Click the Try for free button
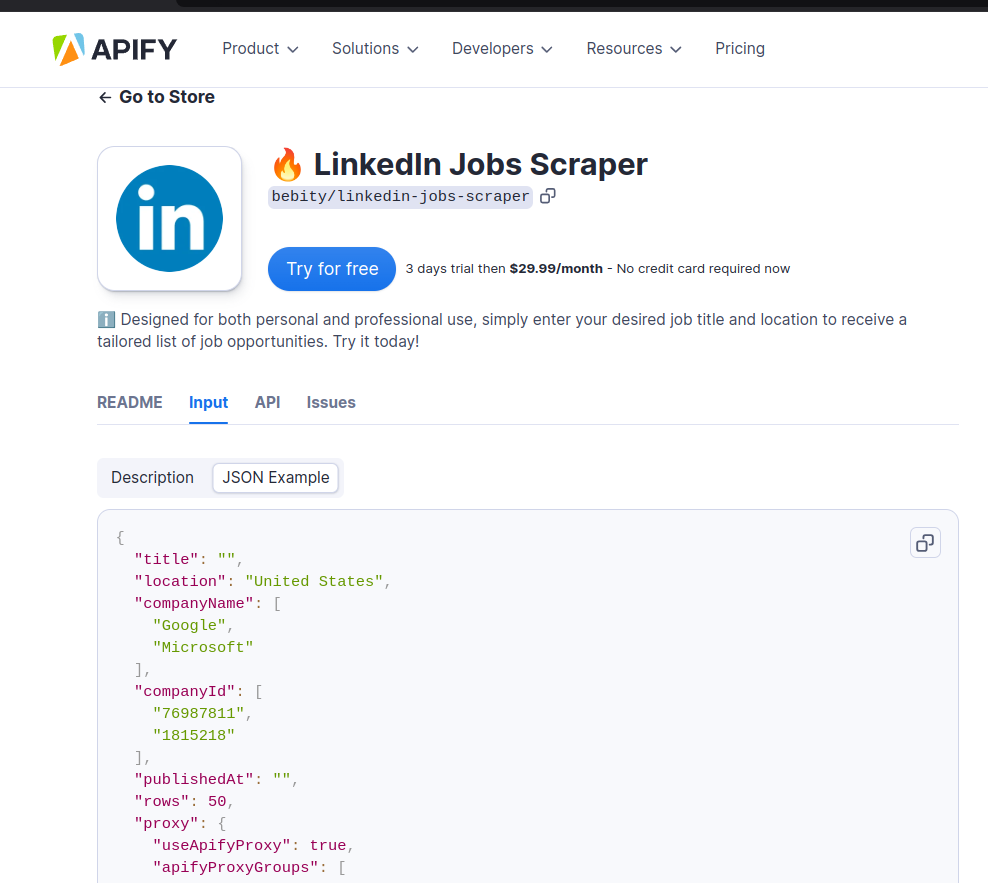This screenshot has height=883, width=988. click(x=332, y=269)
